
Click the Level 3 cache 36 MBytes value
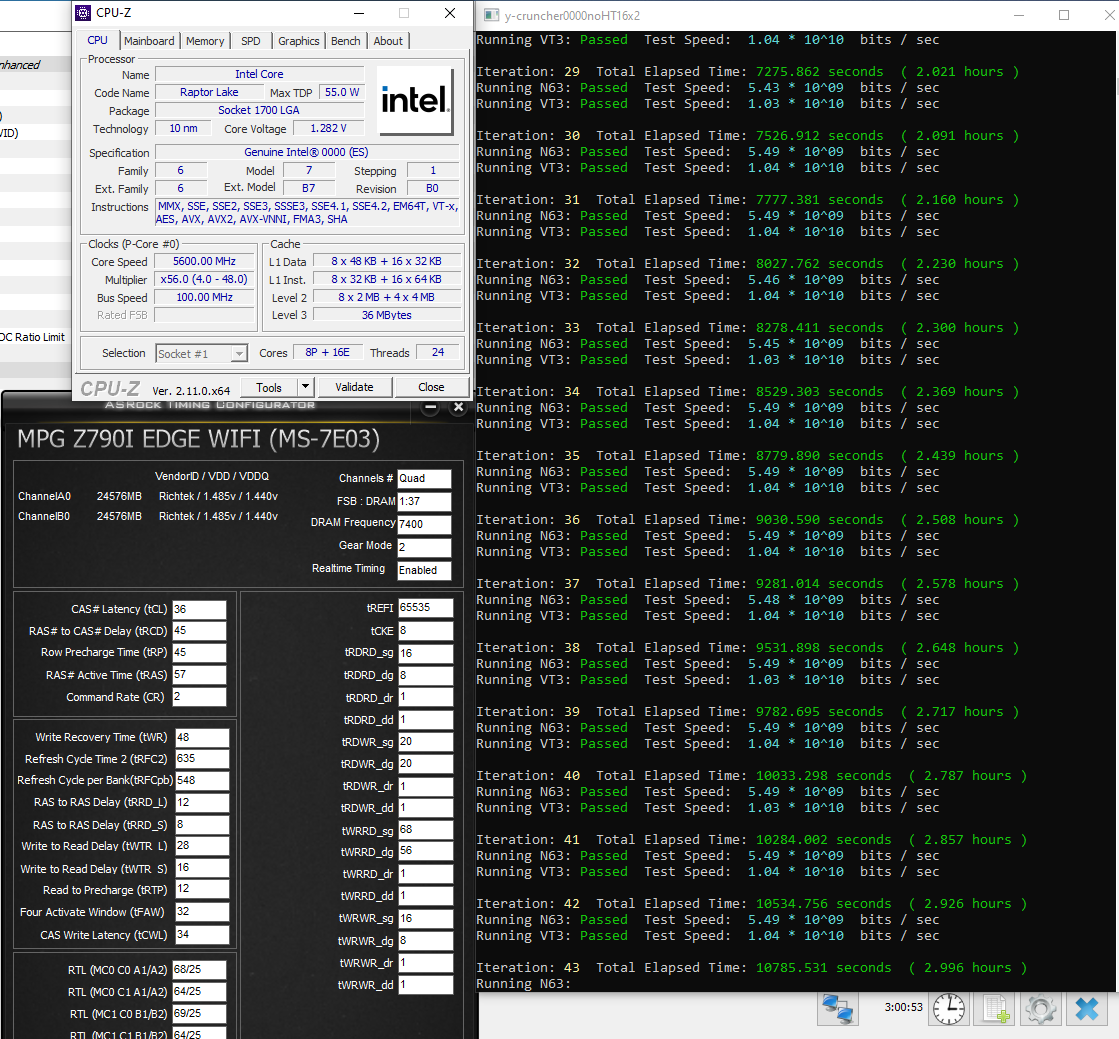click(x=386, y=315)
